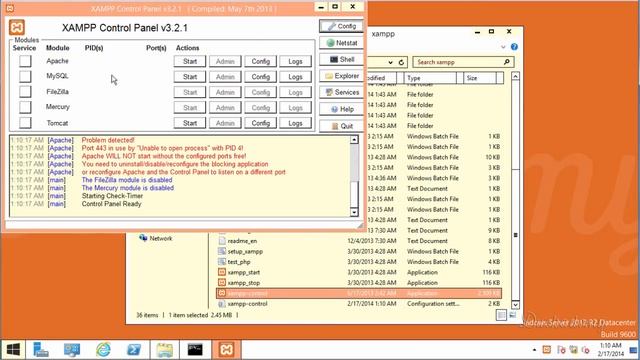The image size is (640, 360).
Task: Select the xampp_start application
Action: (x=360, y=272)
